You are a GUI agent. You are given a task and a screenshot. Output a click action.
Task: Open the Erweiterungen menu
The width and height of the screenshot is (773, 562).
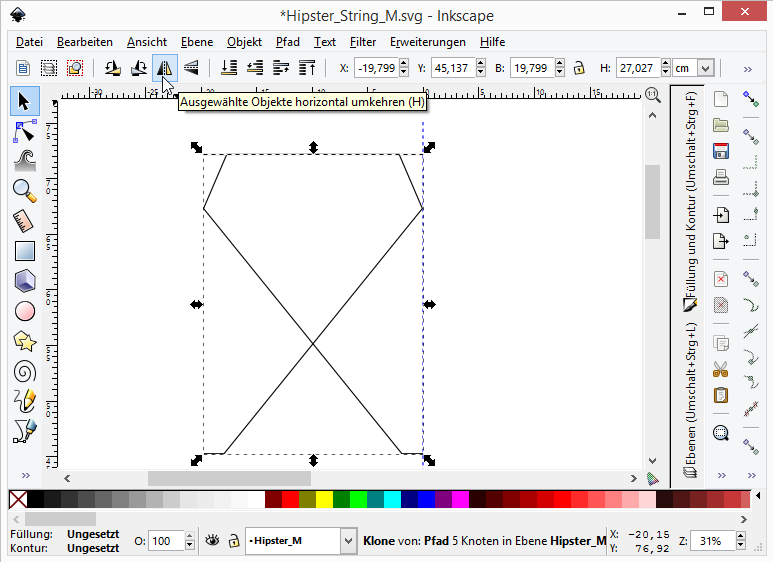(427, 42)
